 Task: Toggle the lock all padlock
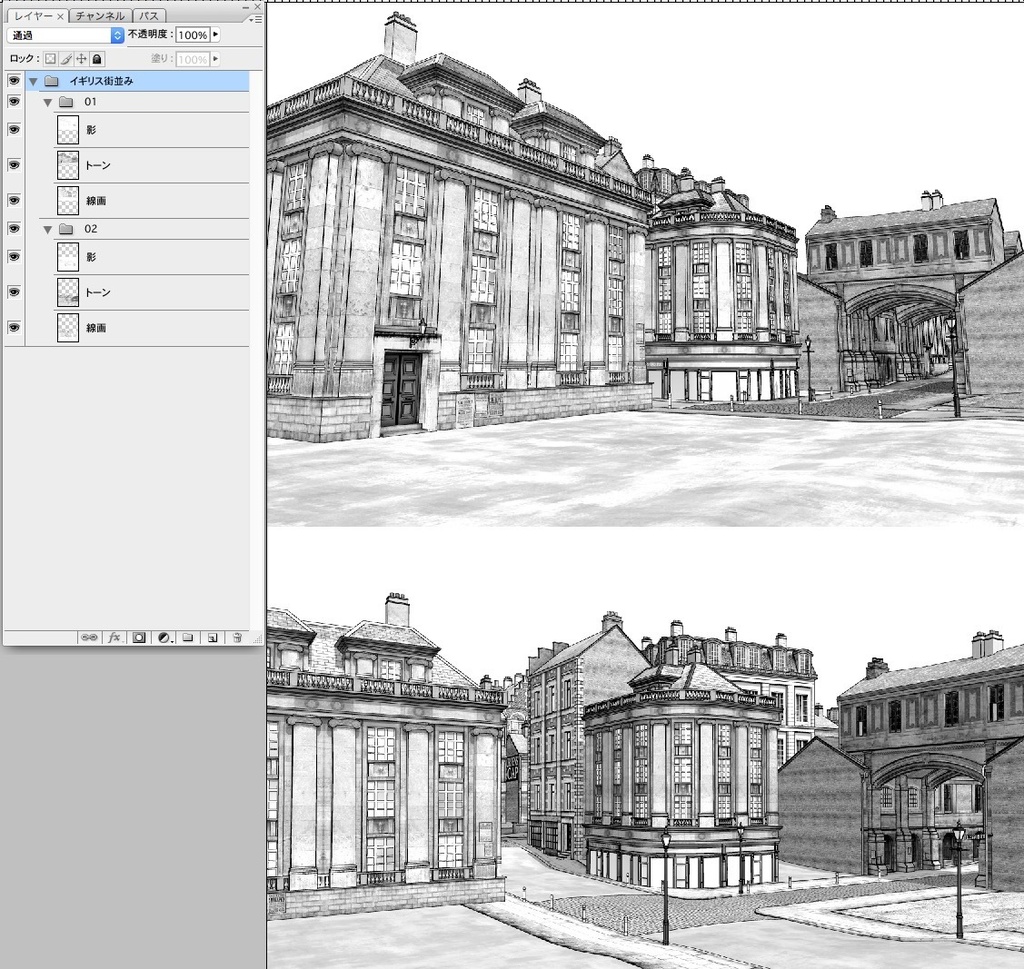97,59
